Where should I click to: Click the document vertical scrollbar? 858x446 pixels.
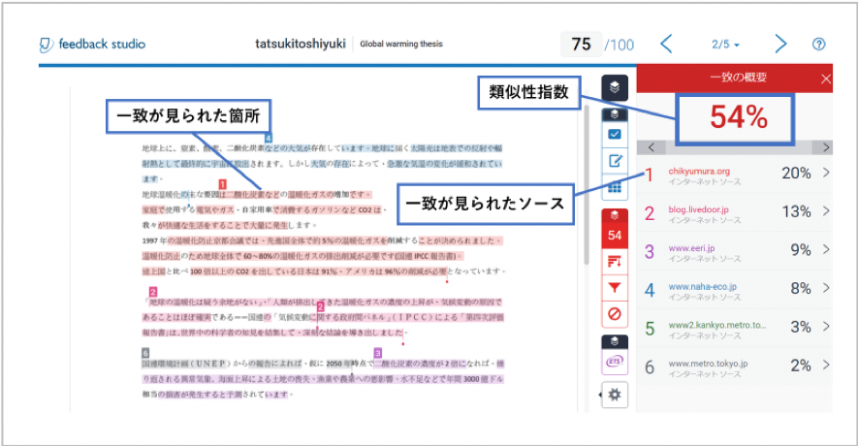(x=586, y=183)
